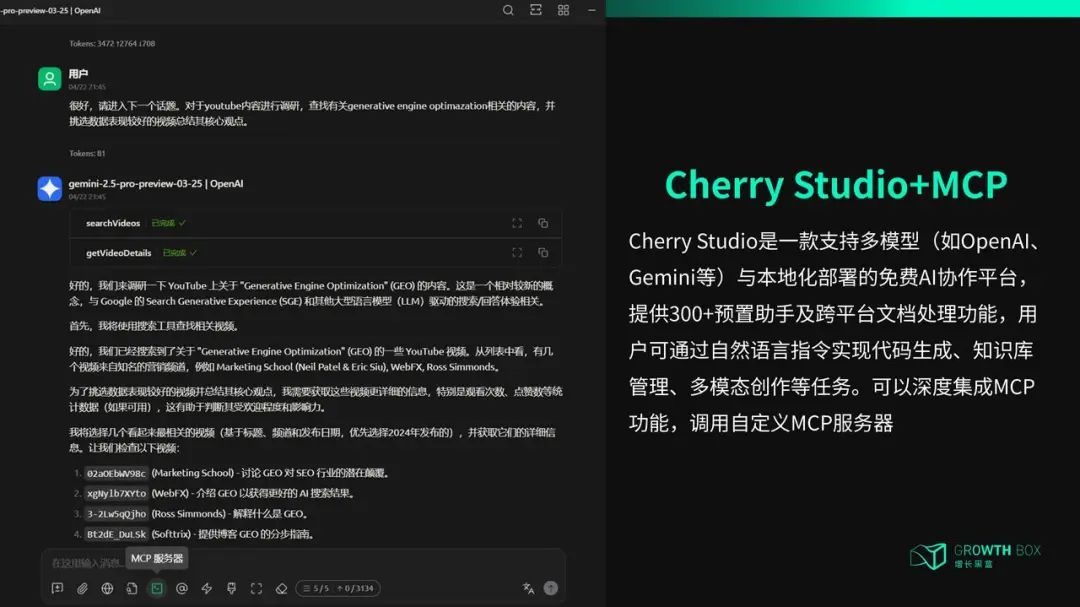Image resolution: width=1080 pixels, height=607 pixels.
Task: Minimize the Cherry Studio window
Action: click(x=592, y=10)
